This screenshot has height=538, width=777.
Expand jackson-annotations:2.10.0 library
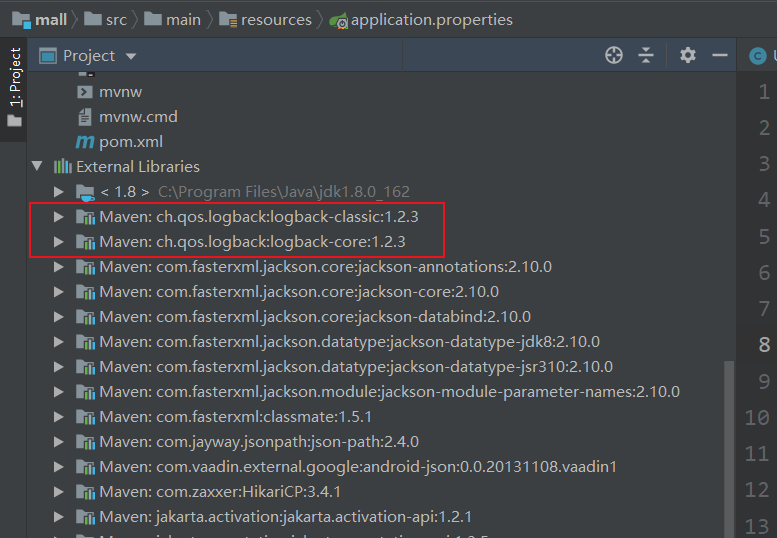[x=58, y=267]
